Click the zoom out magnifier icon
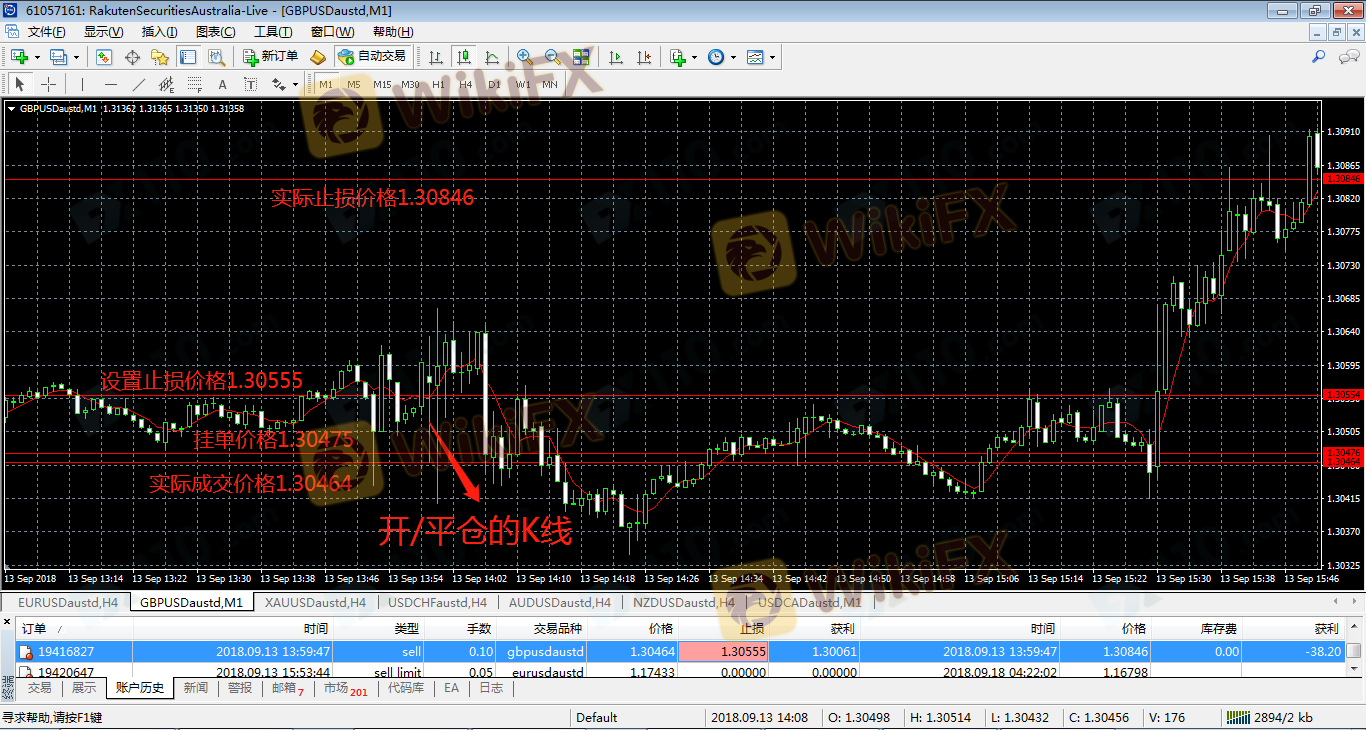The height and width of the screenshot is (730, 1366). [552, 57]
